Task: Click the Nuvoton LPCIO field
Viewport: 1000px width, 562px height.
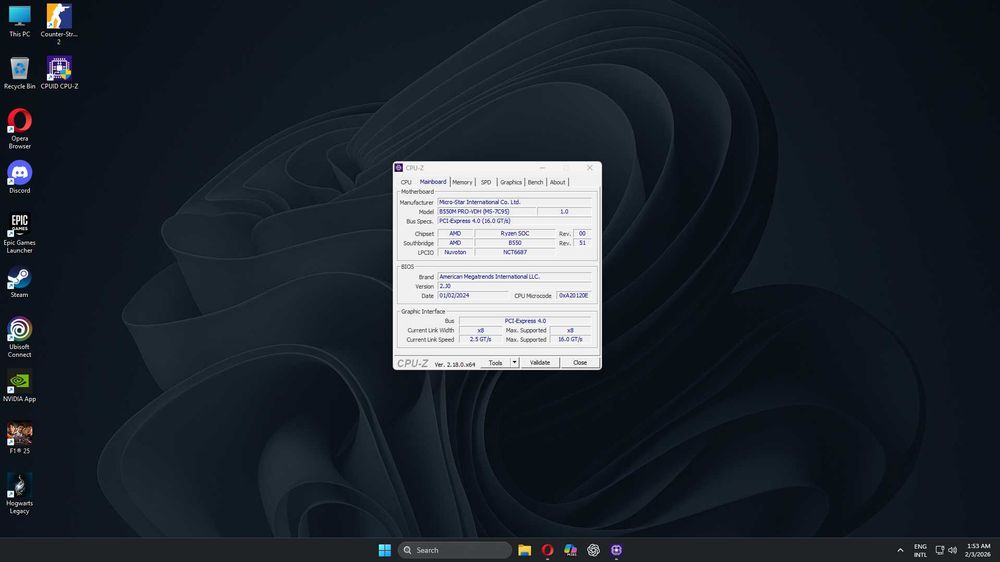Action: point(455,252)
